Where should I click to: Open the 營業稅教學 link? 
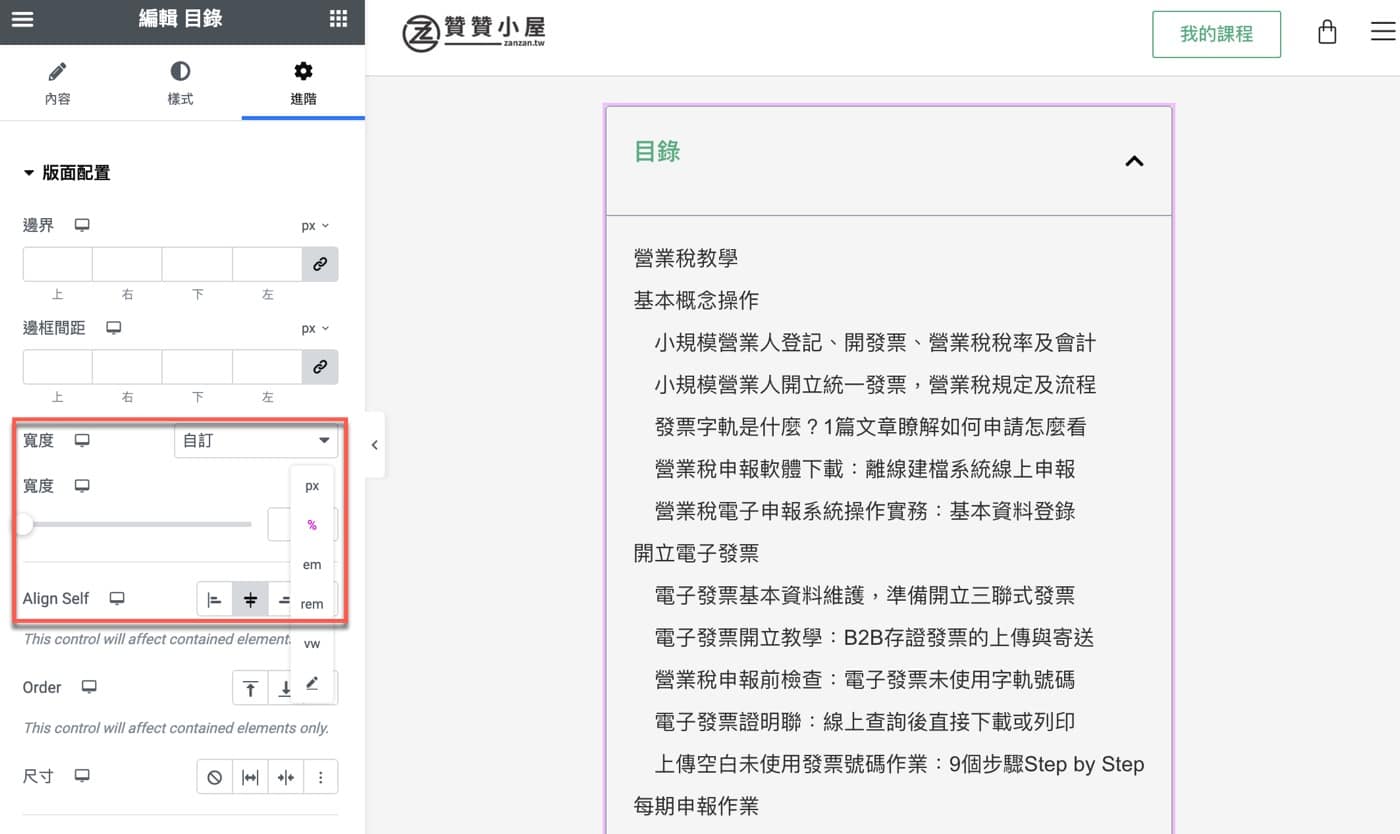click(x=686, y=258)
